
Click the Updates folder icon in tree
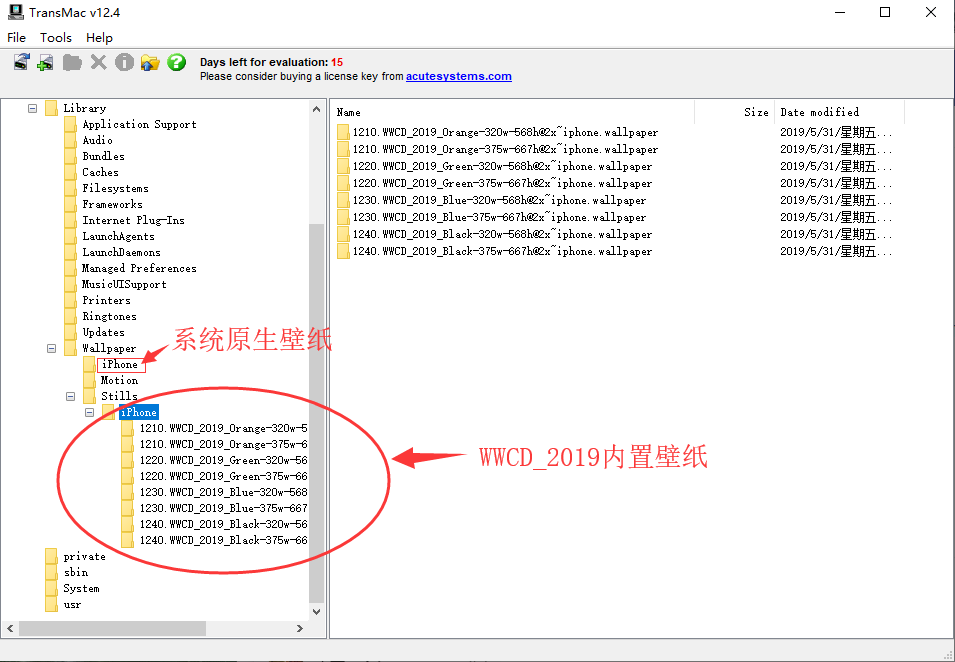71,333
